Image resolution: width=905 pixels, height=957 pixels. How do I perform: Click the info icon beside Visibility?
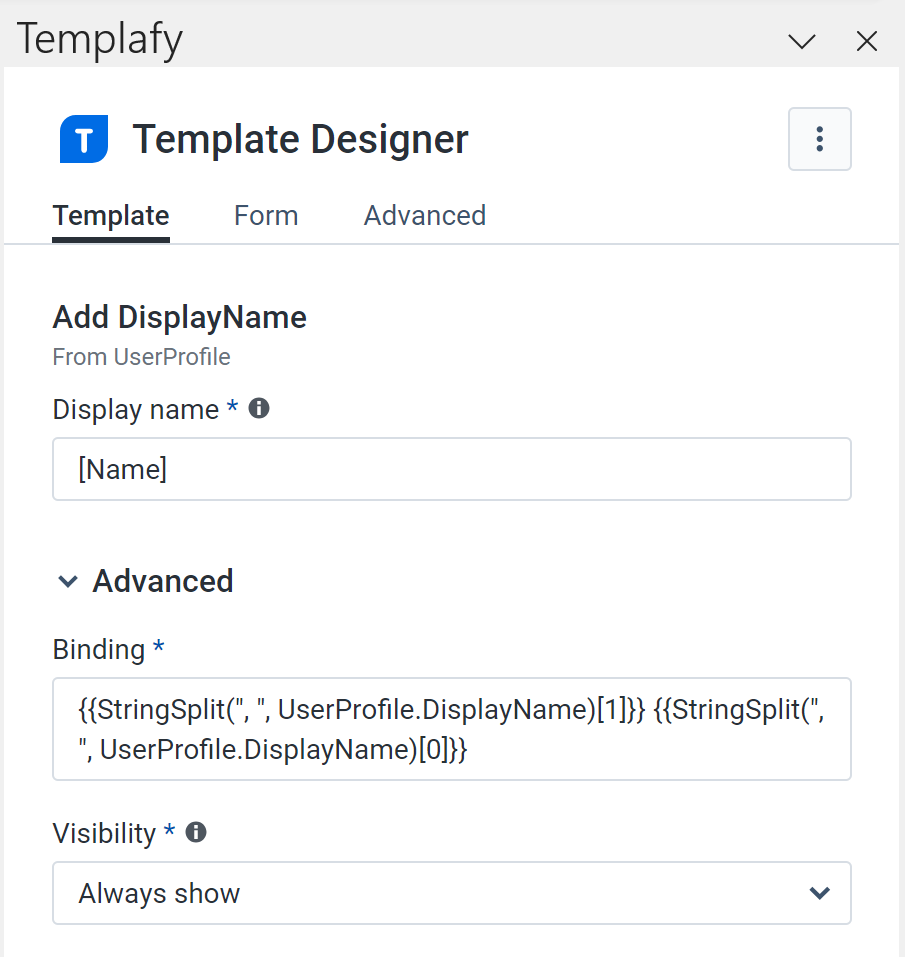(196, 832)
